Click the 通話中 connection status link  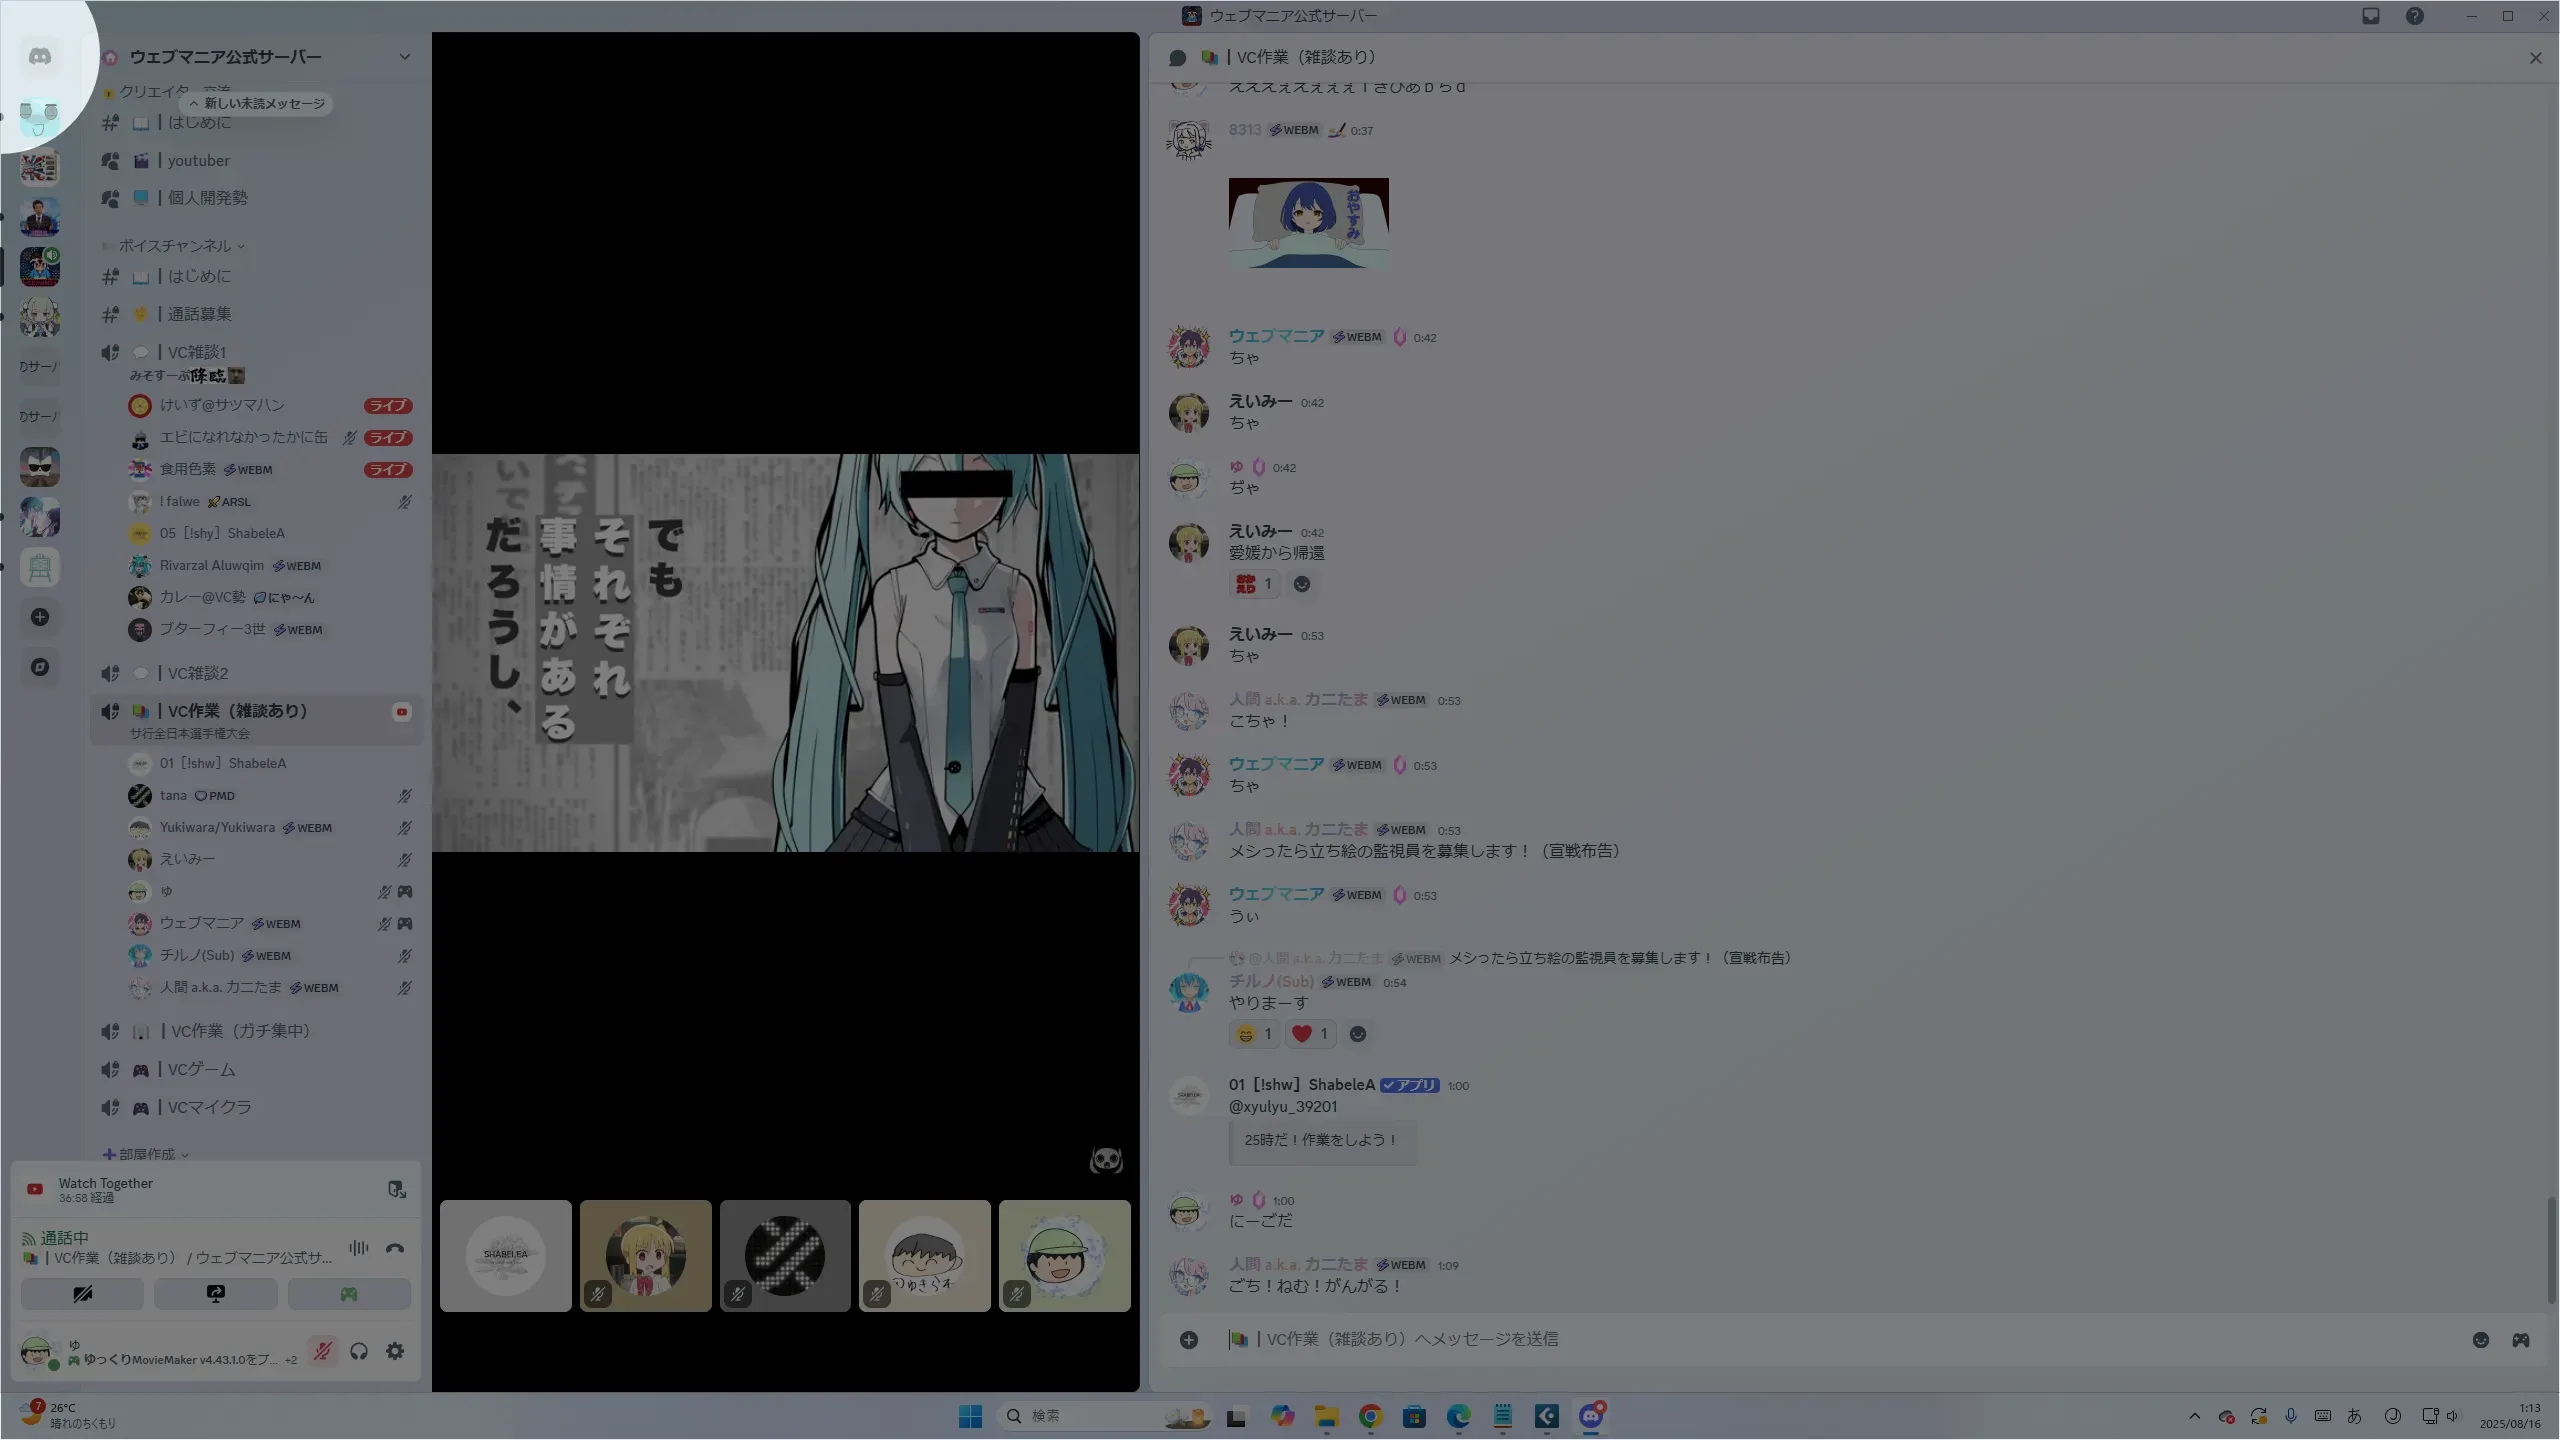[x=64, y=1238]
